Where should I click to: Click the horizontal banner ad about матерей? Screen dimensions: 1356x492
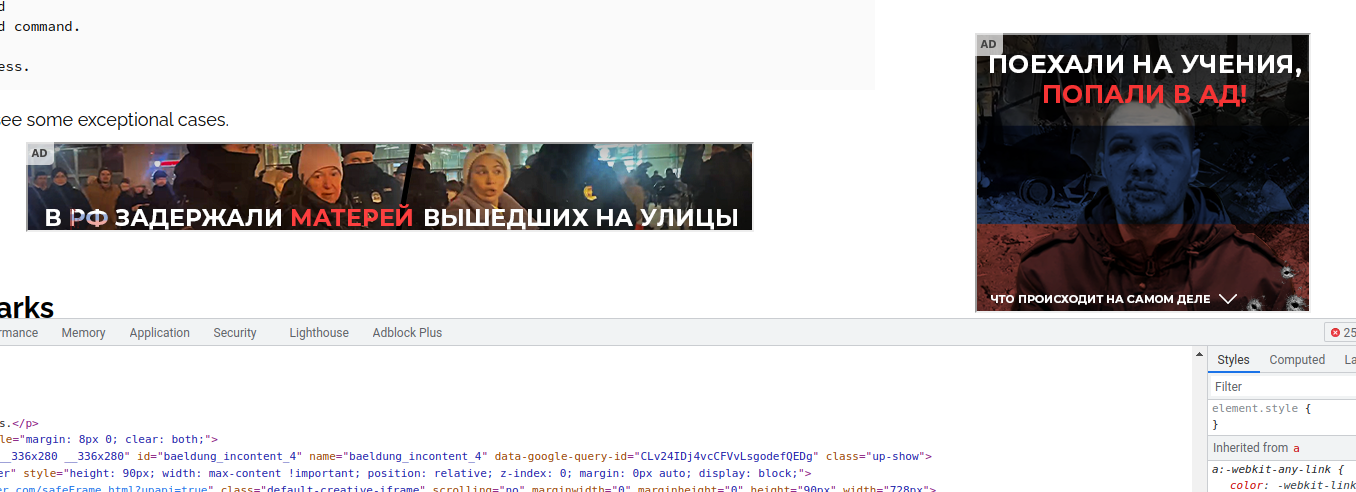[389, 187]
